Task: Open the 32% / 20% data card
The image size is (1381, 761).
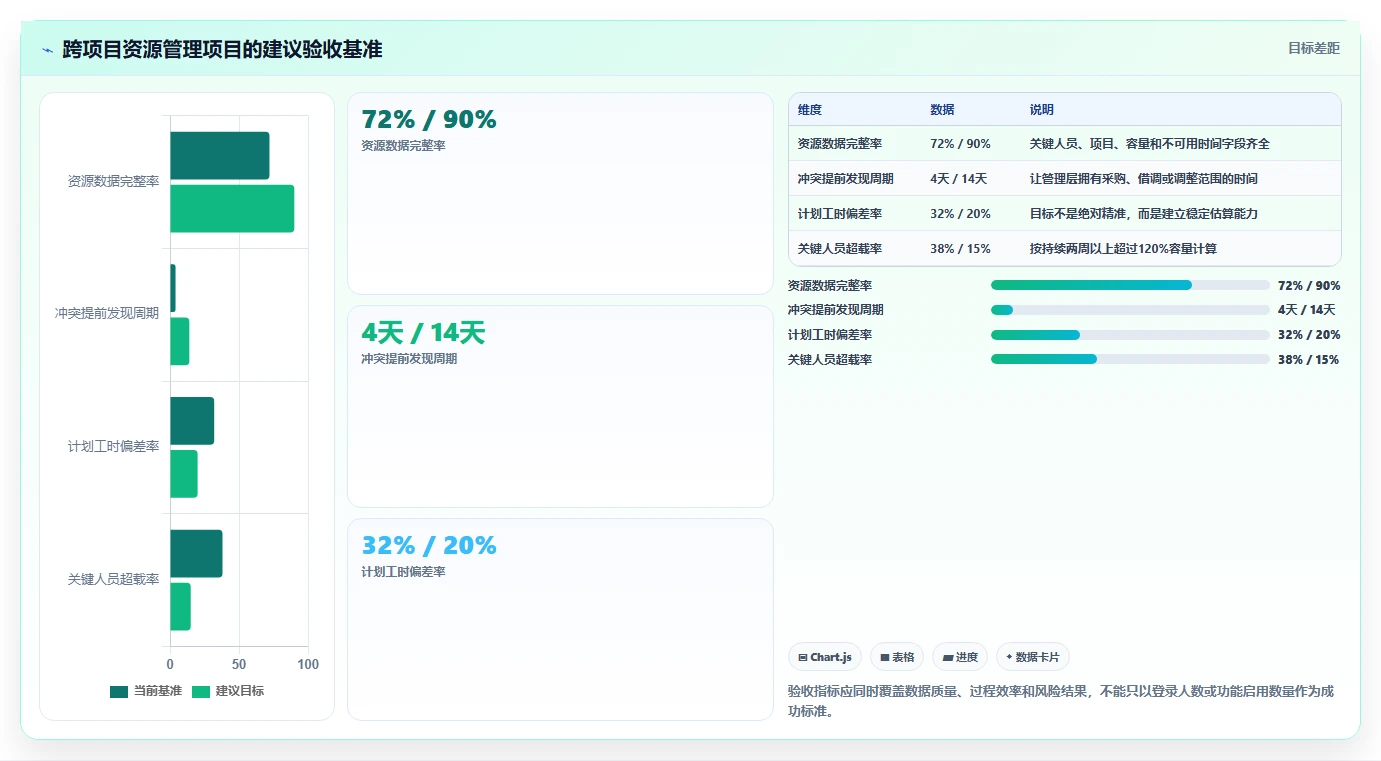Action: 560,619
